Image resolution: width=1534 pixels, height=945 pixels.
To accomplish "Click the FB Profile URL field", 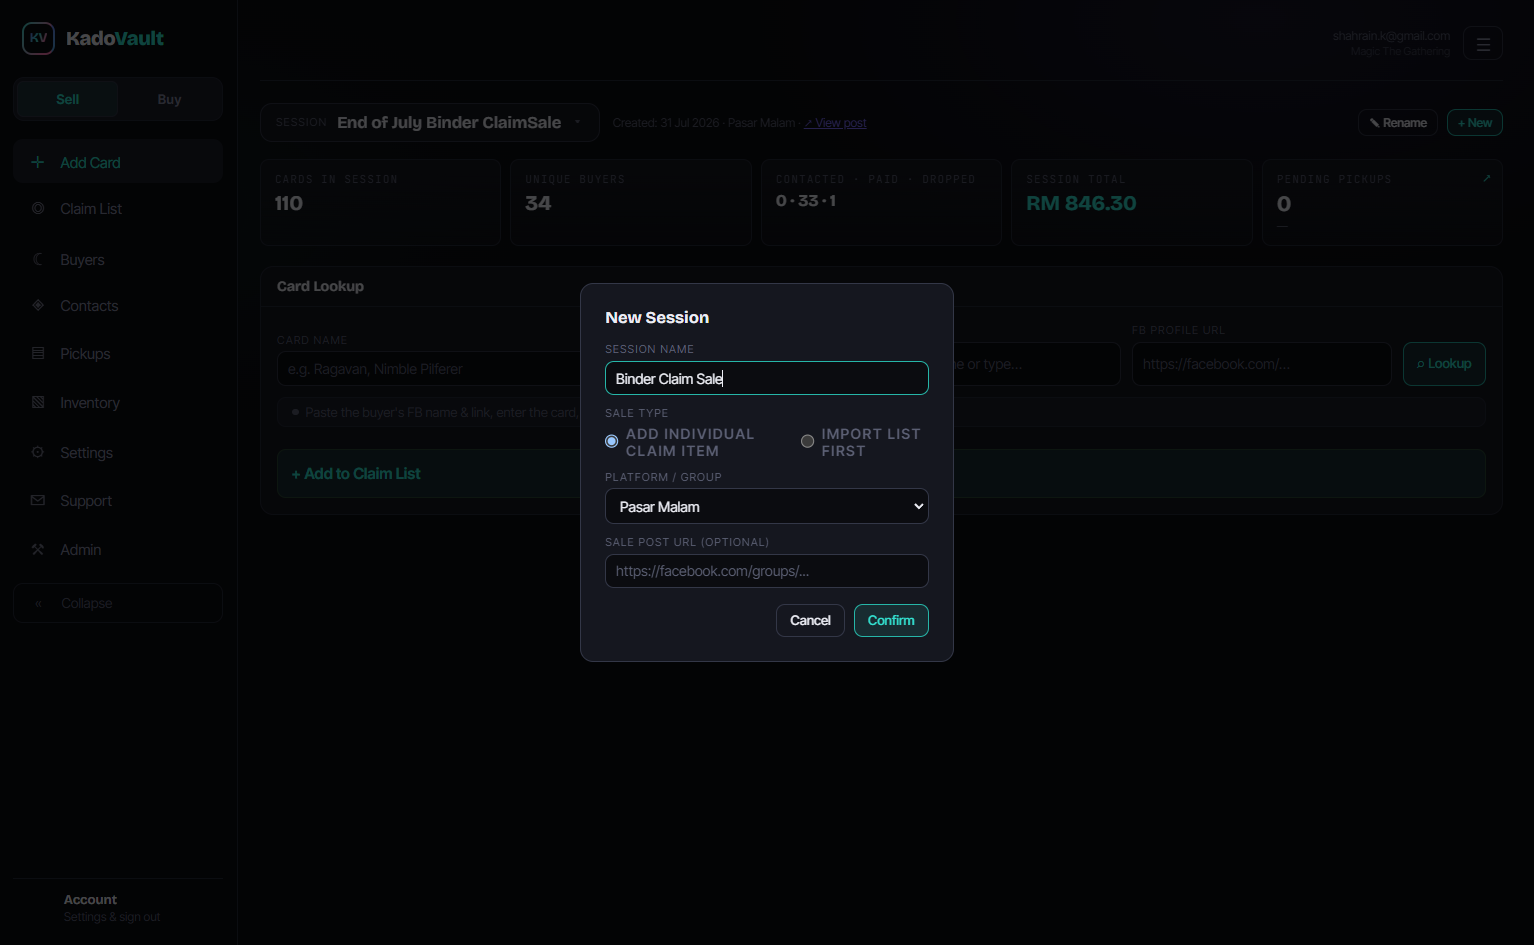I will coord(1261,364).
